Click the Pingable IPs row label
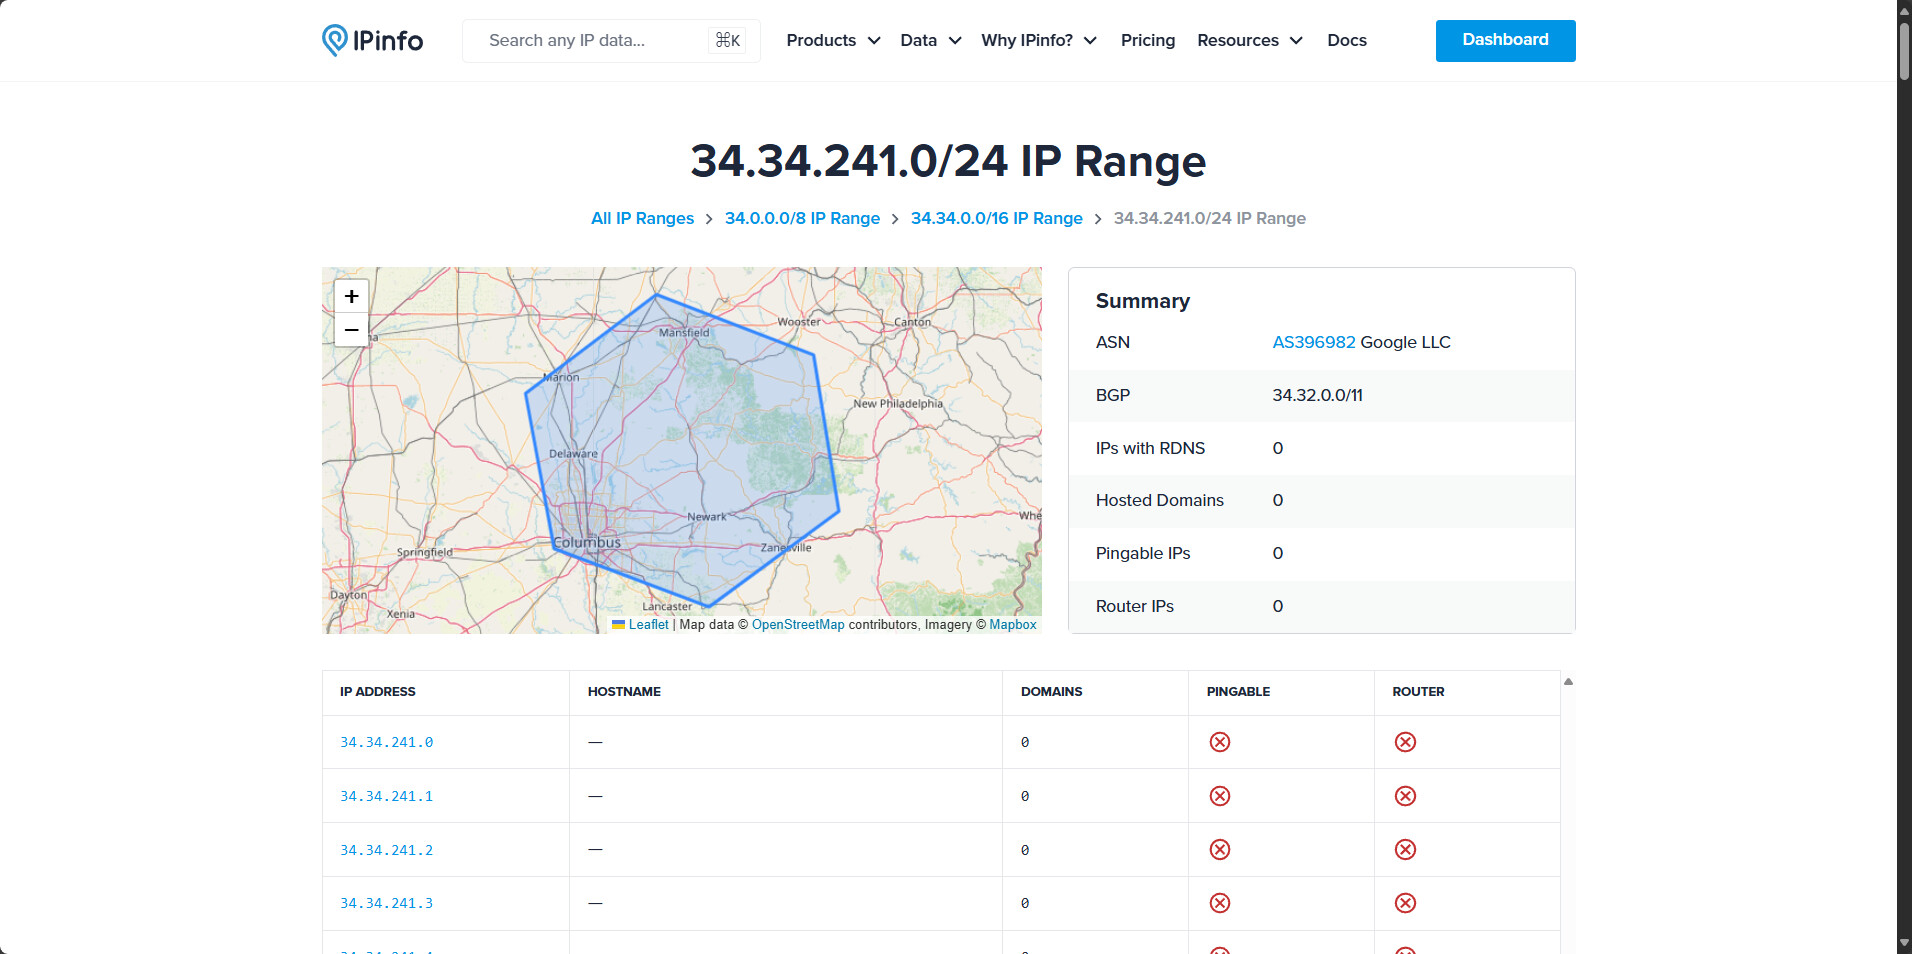Screen dimensions: 1912x954 (x=1142, y=553)
